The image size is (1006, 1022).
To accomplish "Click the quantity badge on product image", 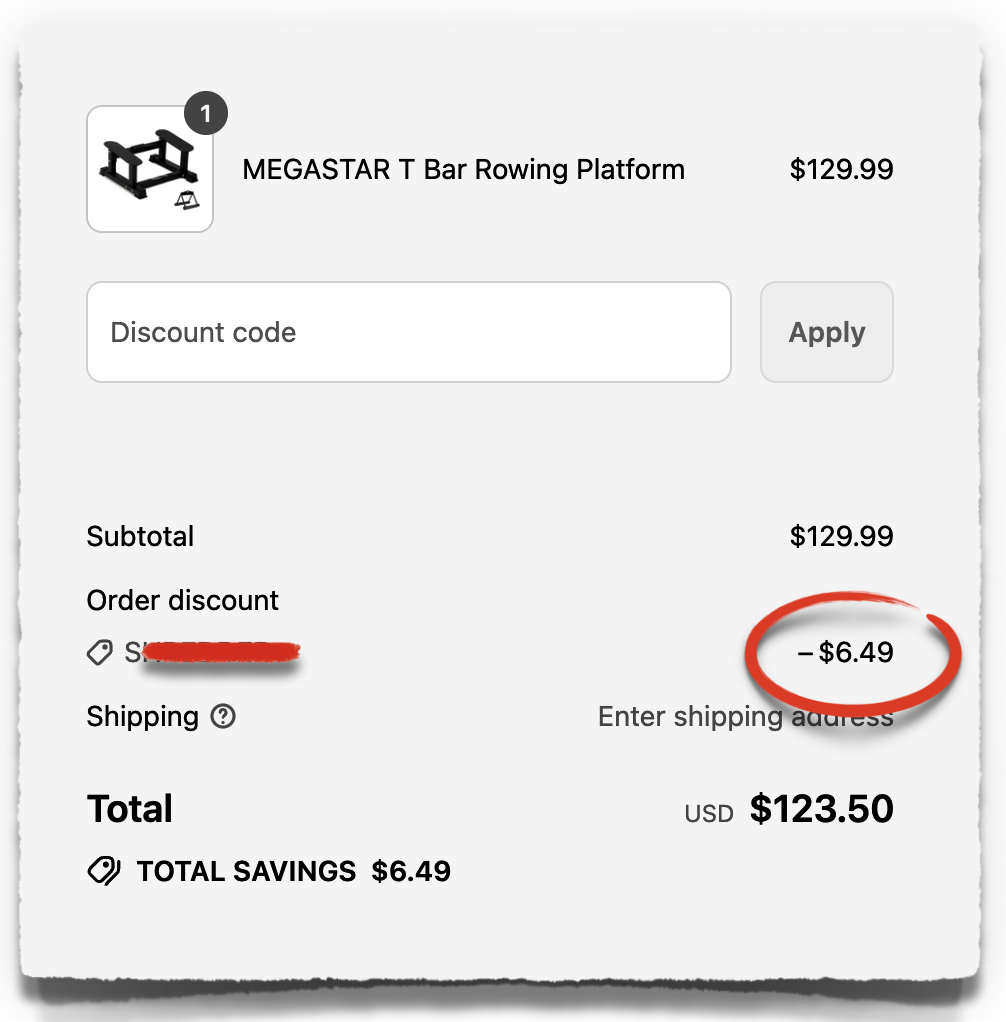I will 206,115.
